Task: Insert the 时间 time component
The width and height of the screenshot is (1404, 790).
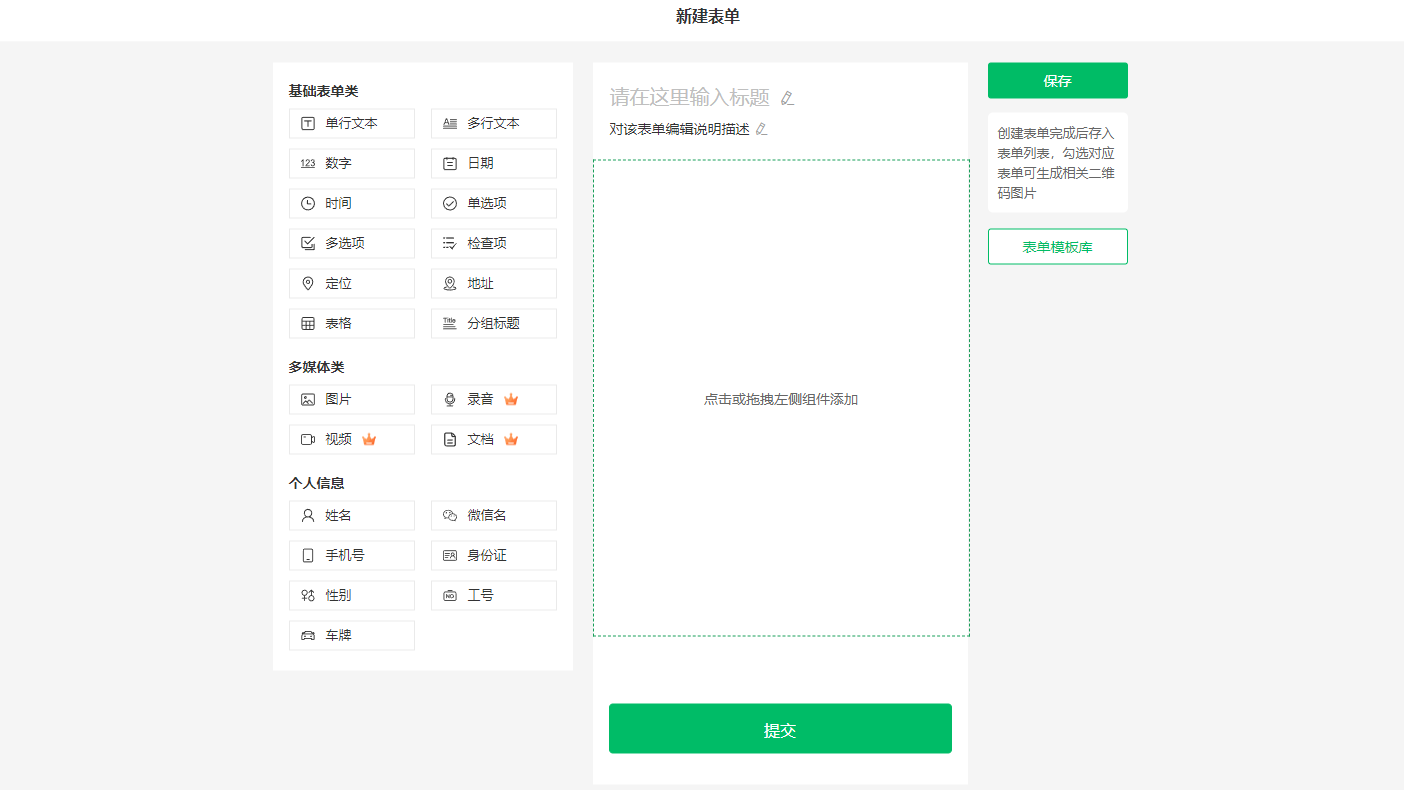Action: [x=351, y=203]
